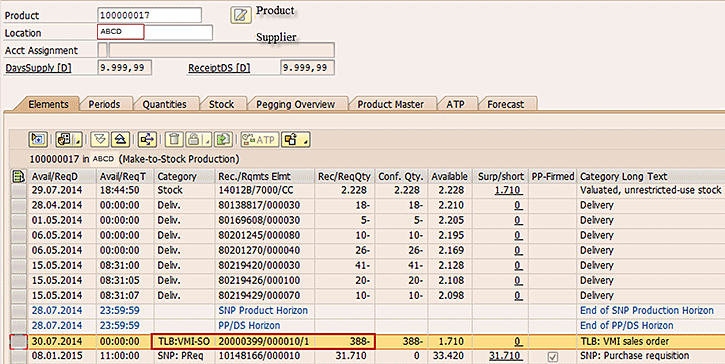This screenshot has height=364, width=725.
Task: Switch to the Stock tab
Action: [221, 104]
